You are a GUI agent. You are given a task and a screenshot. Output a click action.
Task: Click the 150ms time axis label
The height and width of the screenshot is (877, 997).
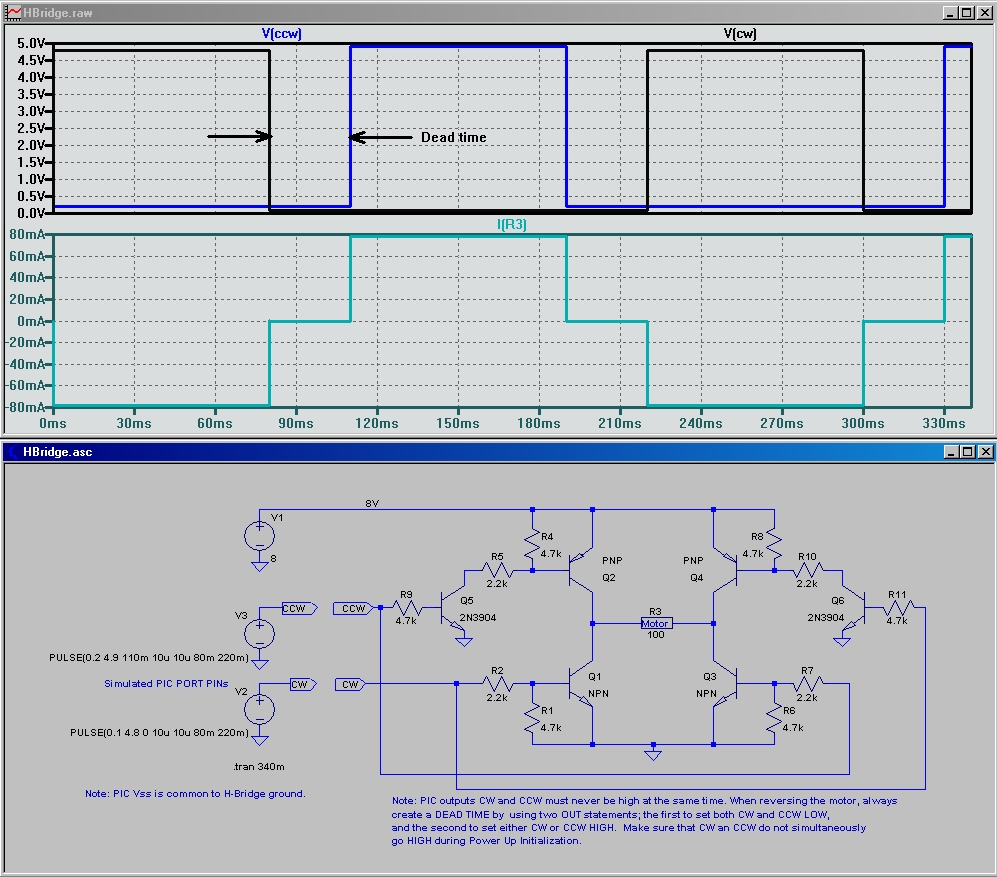(458, 424)
